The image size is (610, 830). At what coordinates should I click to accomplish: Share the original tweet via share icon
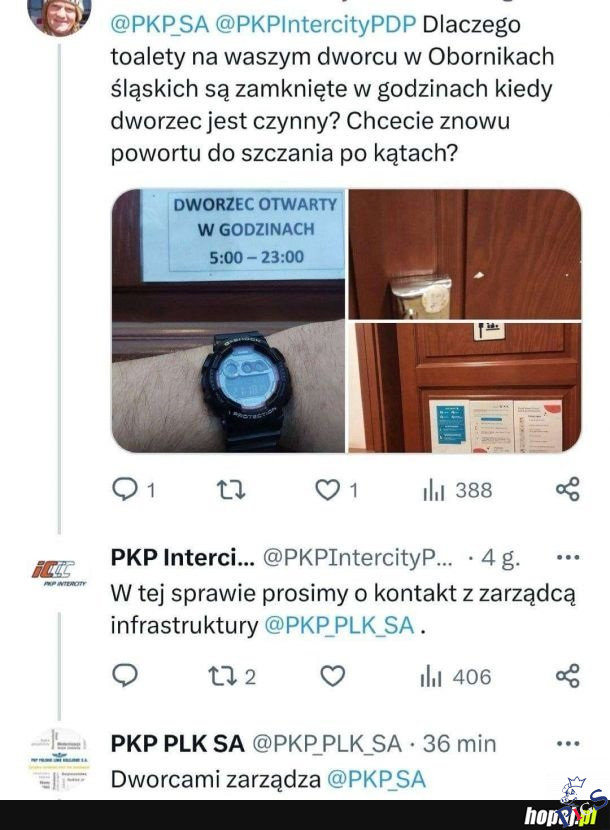point(568,490)
